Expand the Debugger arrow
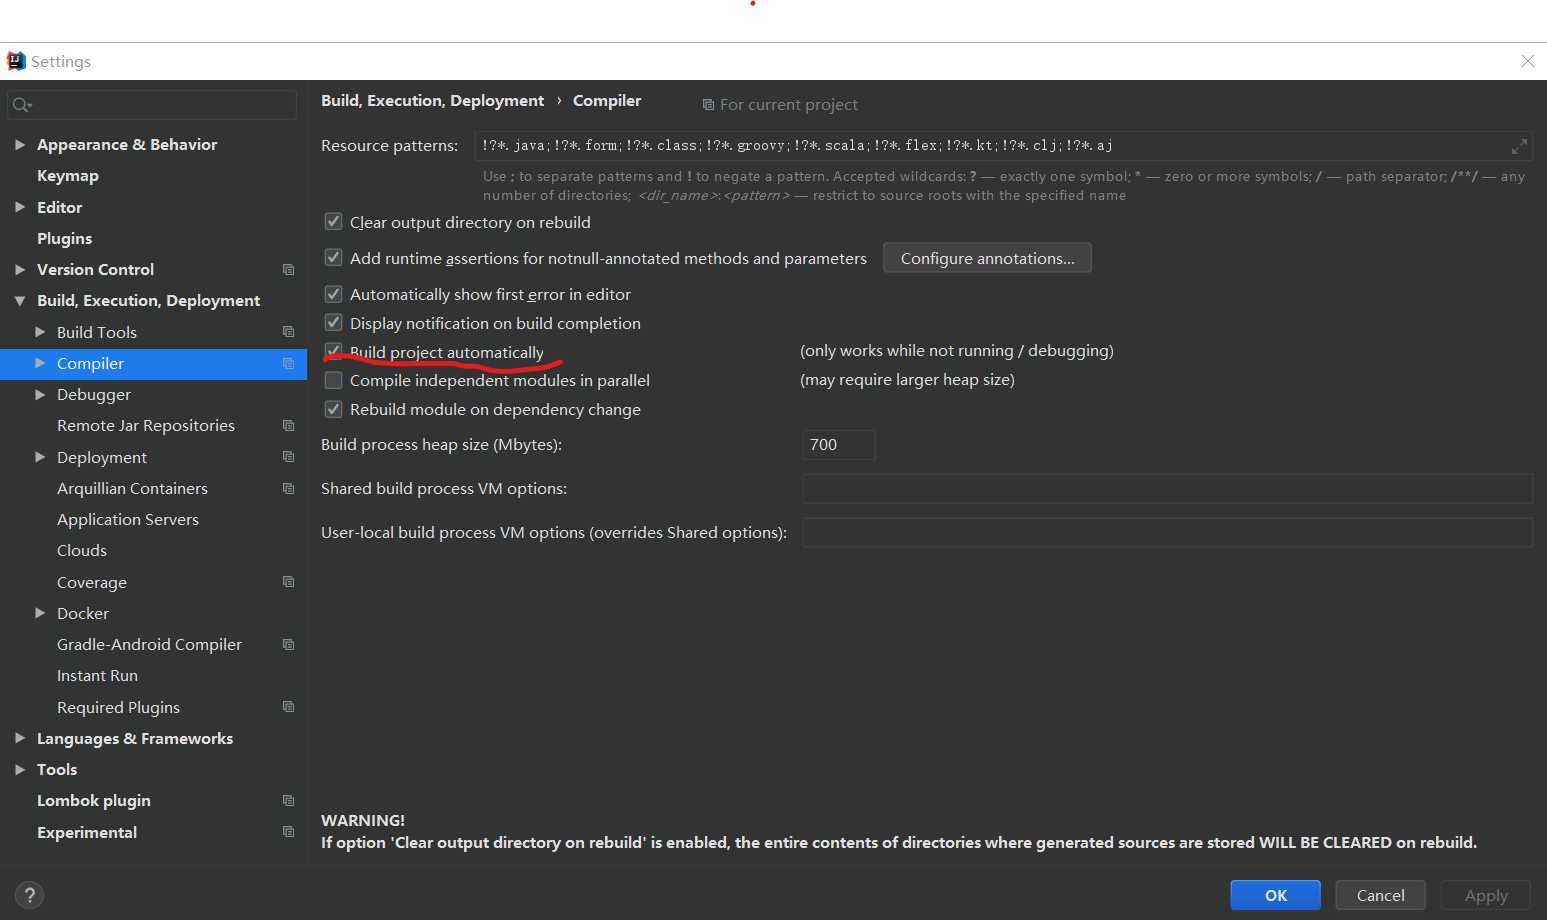1547x920 pixels. [x=40, y=394]
